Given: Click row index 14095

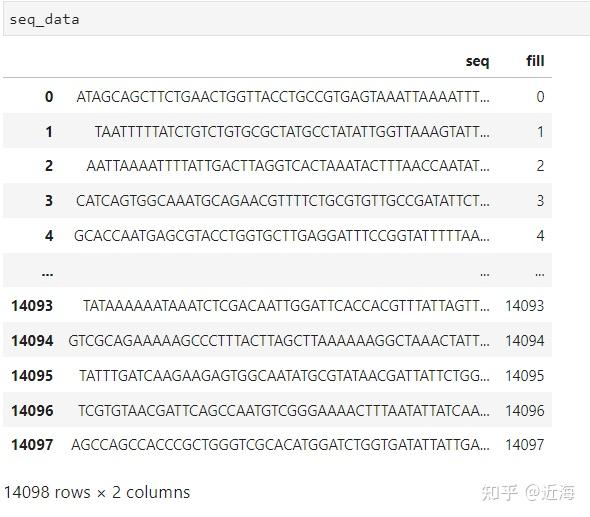Looking at the screenshot, I should pos(32,376).
